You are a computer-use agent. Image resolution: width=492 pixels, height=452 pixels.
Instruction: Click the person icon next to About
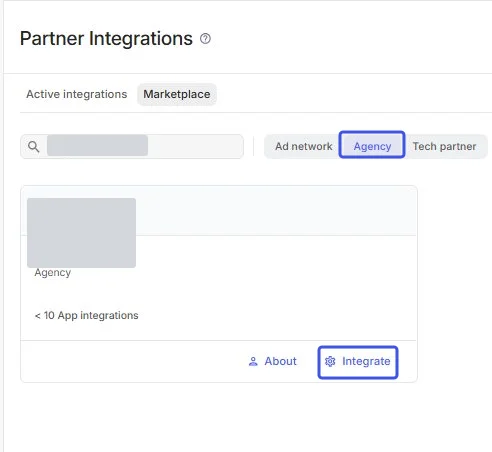[x=253, y=362]
